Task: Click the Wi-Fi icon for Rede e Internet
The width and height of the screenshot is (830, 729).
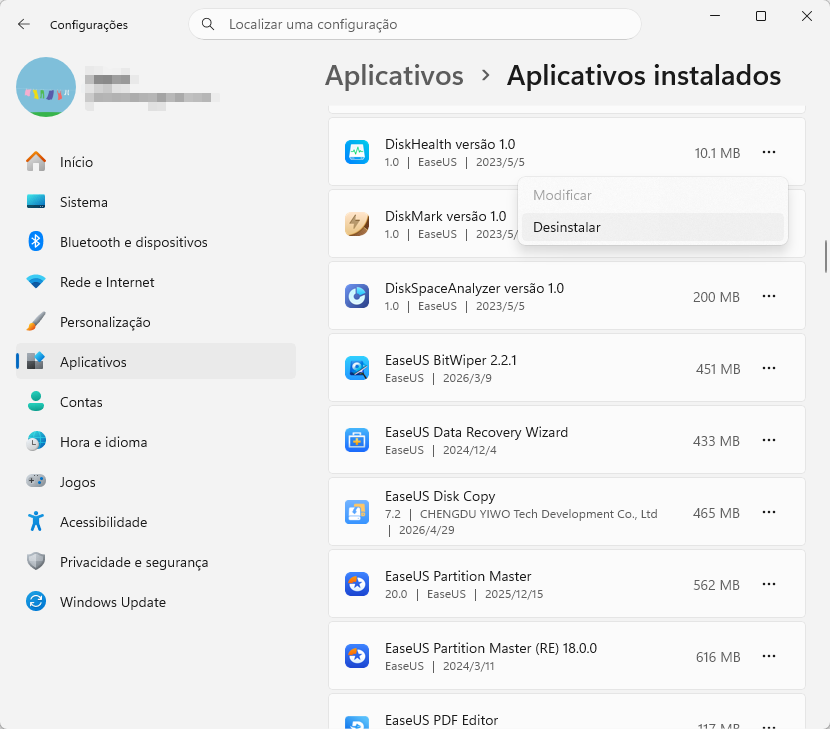Action: tap(36, 282)
